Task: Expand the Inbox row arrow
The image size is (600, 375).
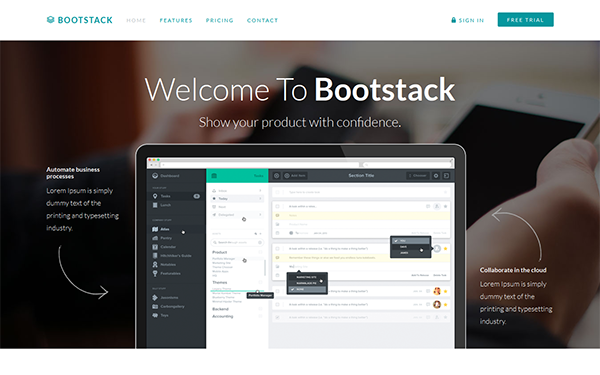Action: (260, 191)
